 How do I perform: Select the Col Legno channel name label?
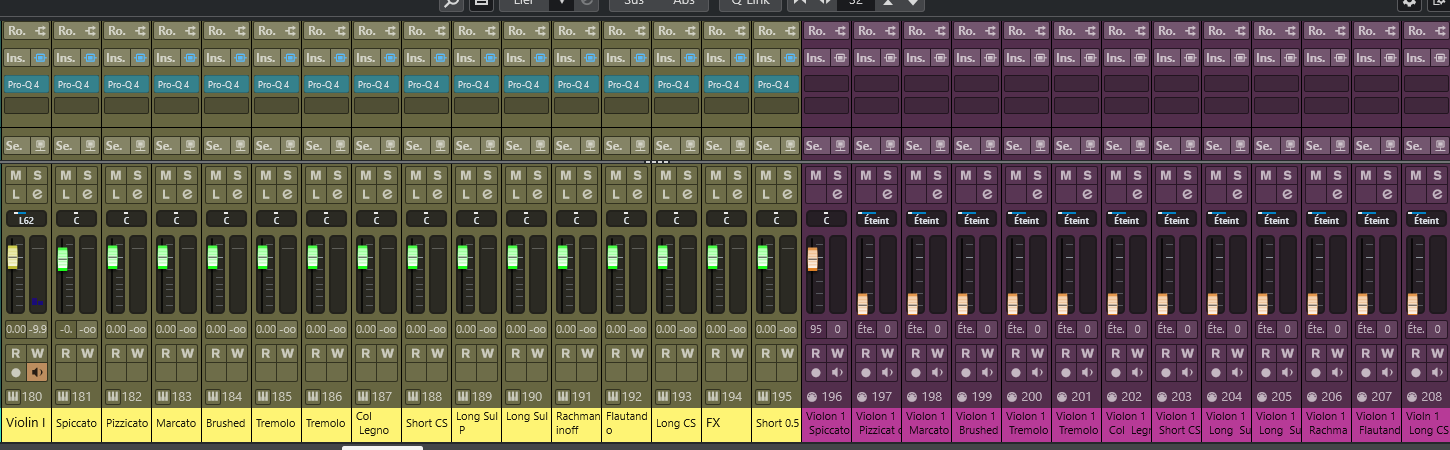tap(377, 424)
